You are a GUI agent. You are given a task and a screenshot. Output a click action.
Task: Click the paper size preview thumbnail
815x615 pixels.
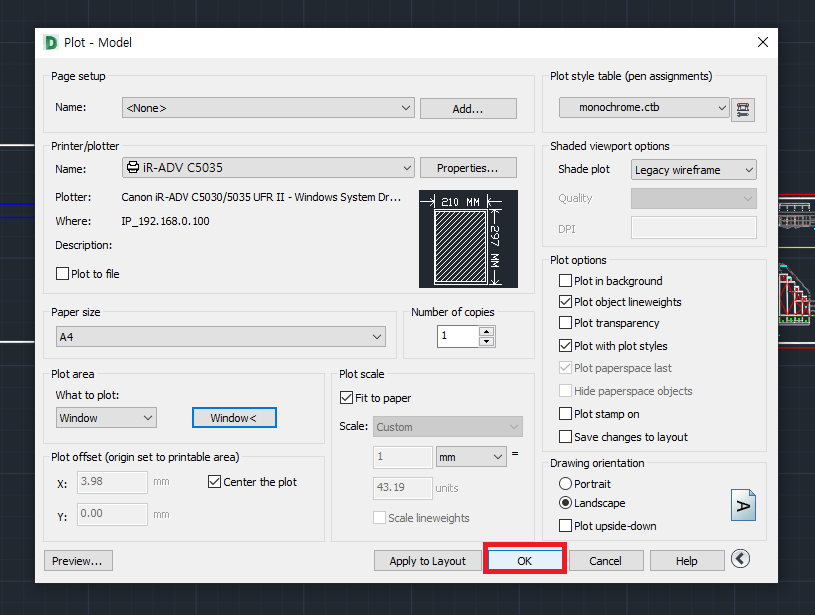coord(468,239)
